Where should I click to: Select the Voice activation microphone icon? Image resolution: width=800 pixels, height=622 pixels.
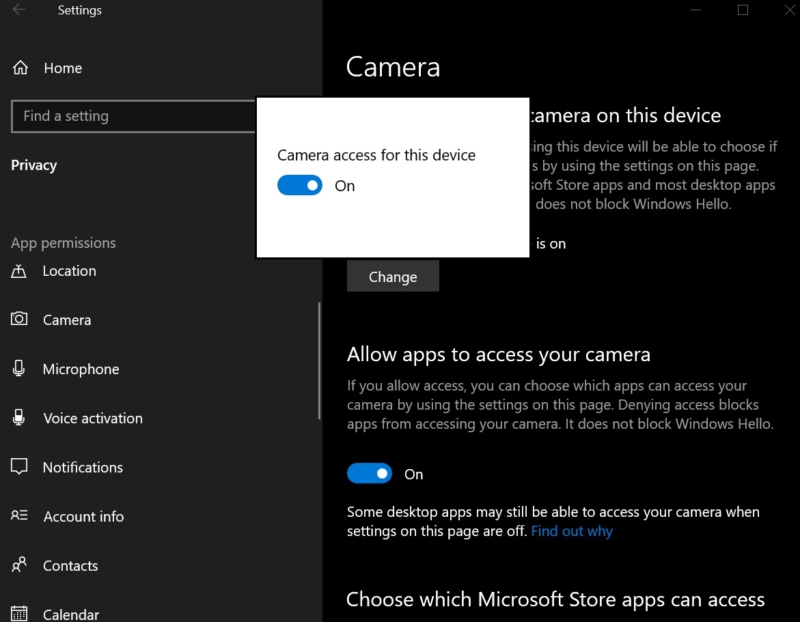pos(18,417)
